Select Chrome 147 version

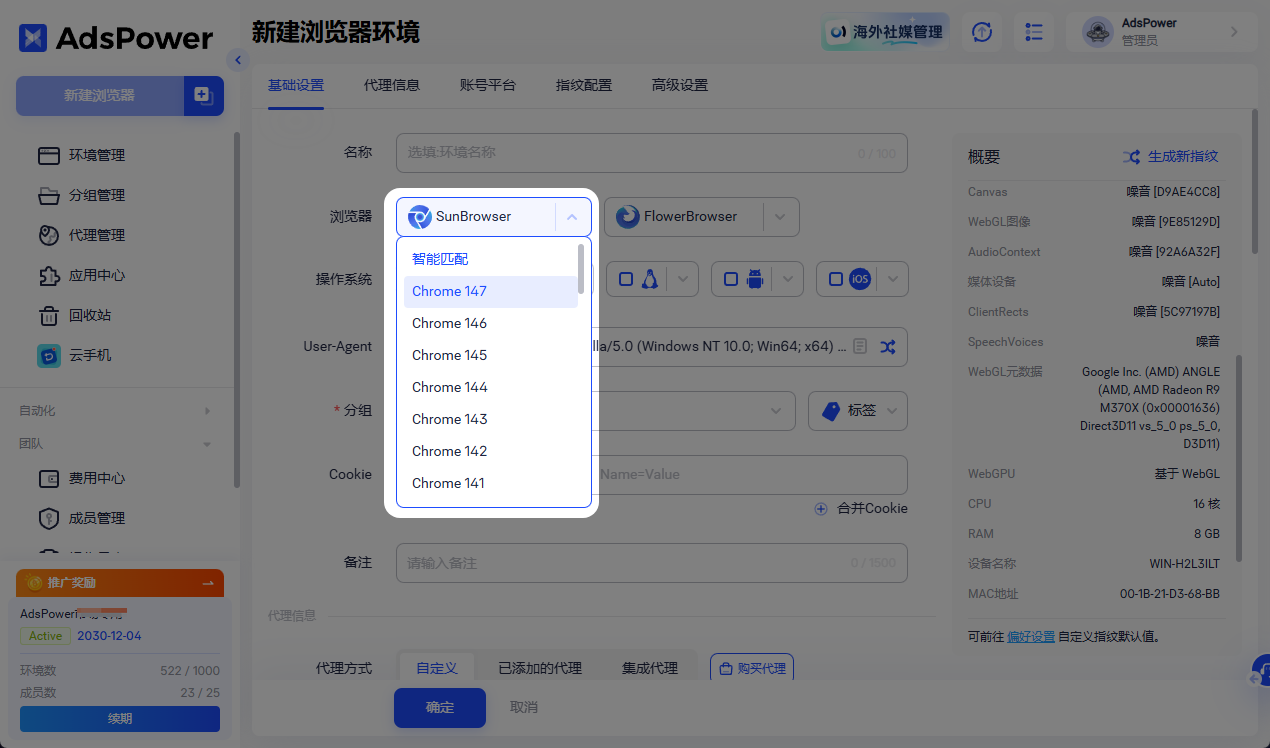(x=490, y=291)
